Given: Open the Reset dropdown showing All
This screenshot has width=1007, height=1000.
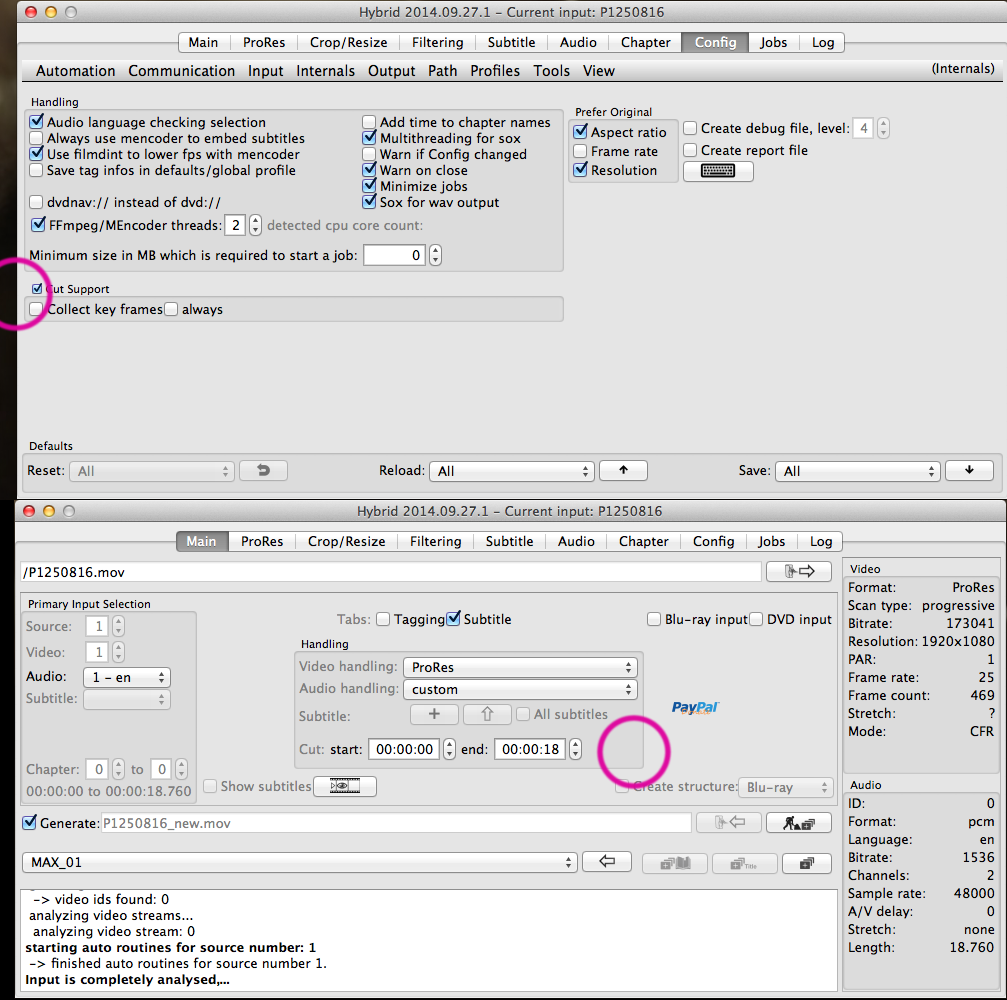Looking at the screenshot, I should click(152, 471).
